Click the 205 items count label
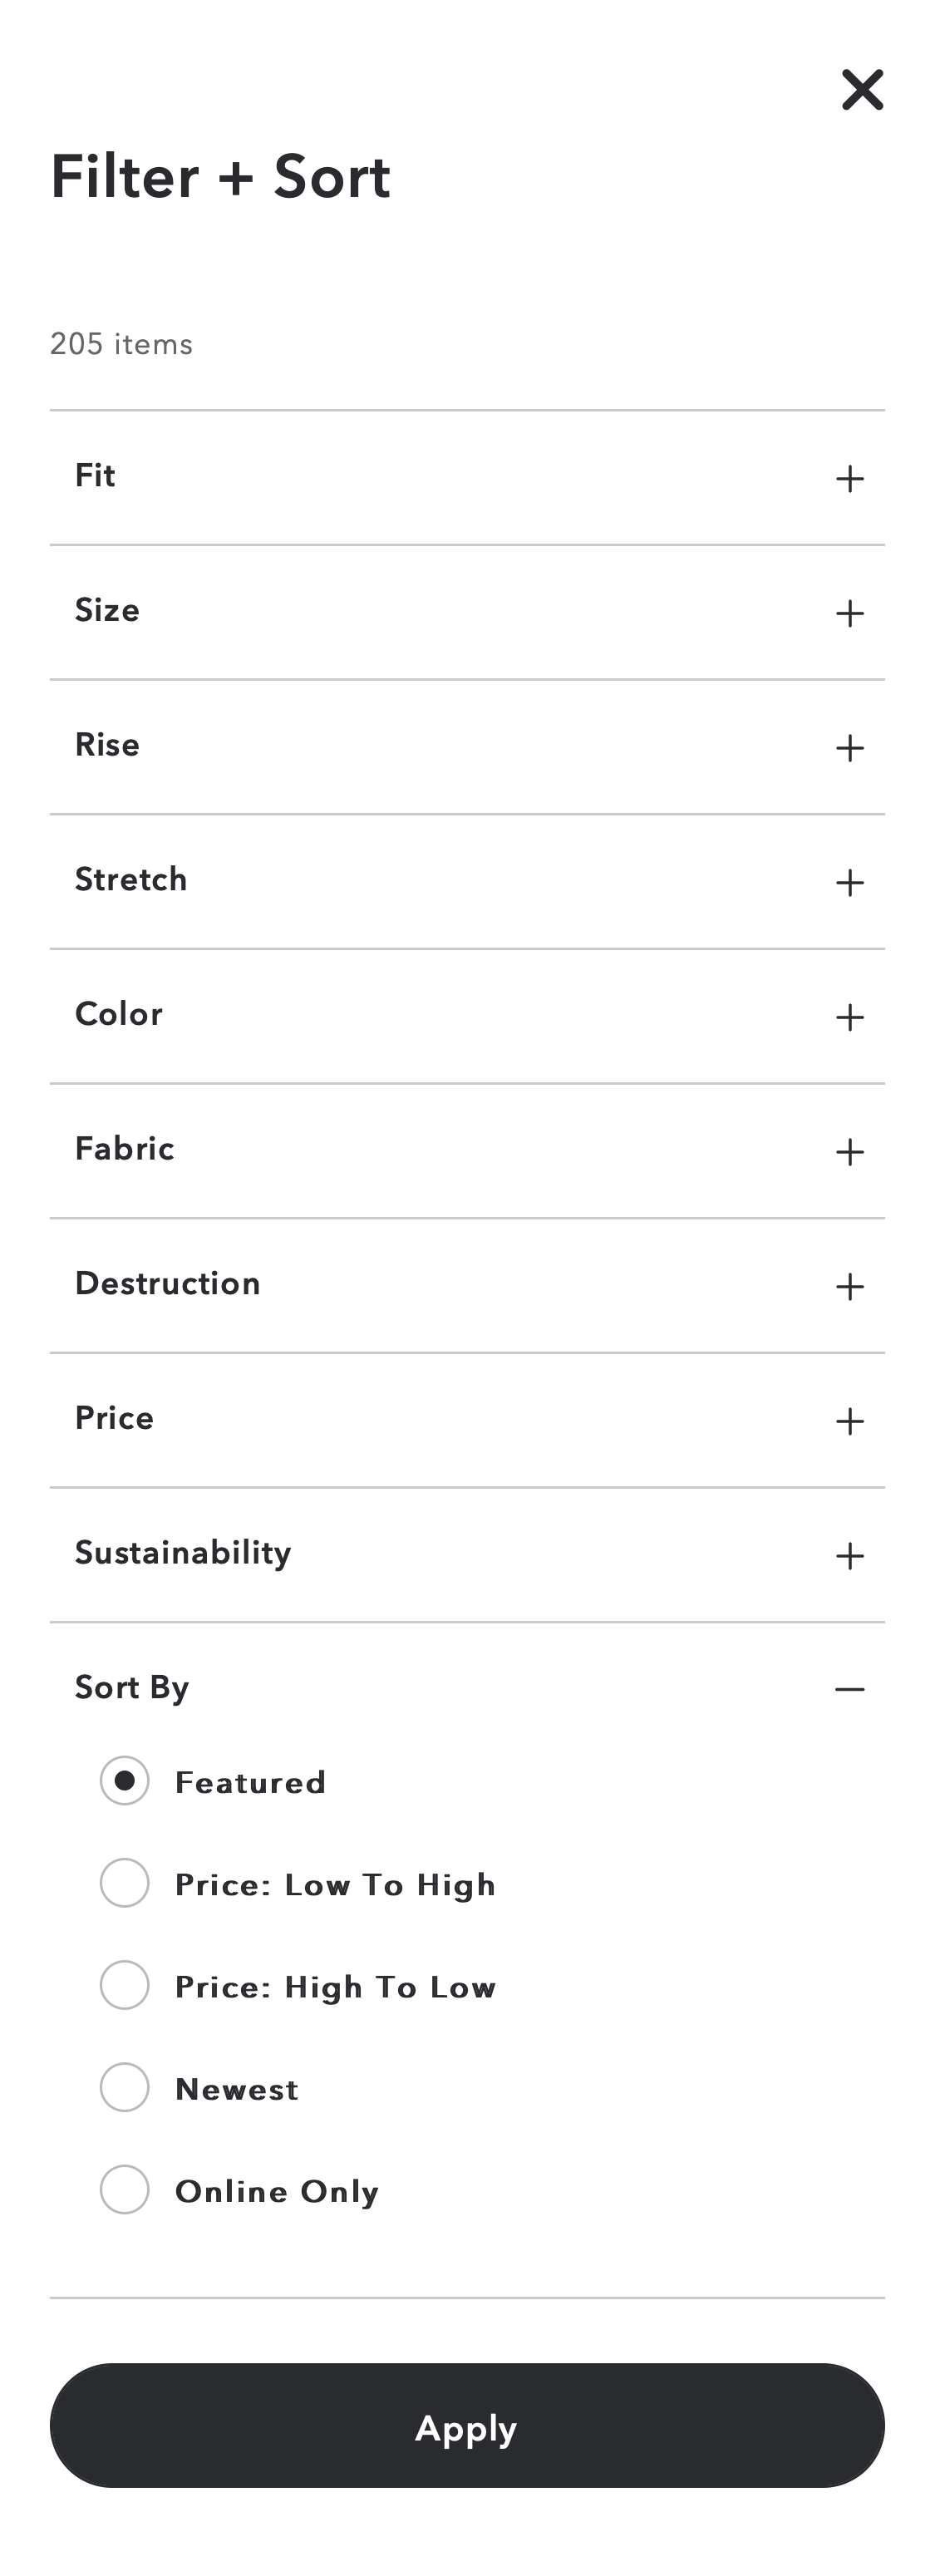This screenshot has height=2576, width=935. 121,344
